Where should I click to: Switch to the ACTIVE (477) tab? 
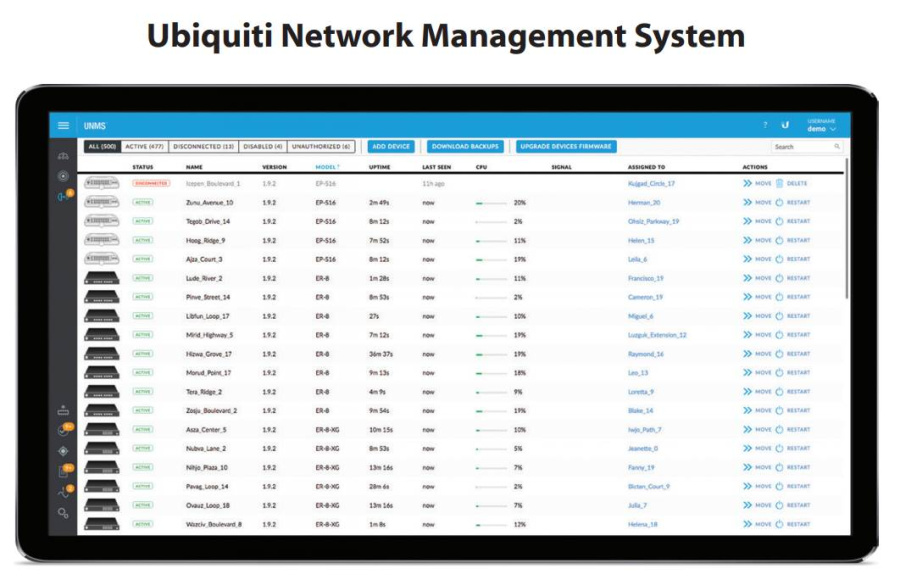[x=145, y=147]
